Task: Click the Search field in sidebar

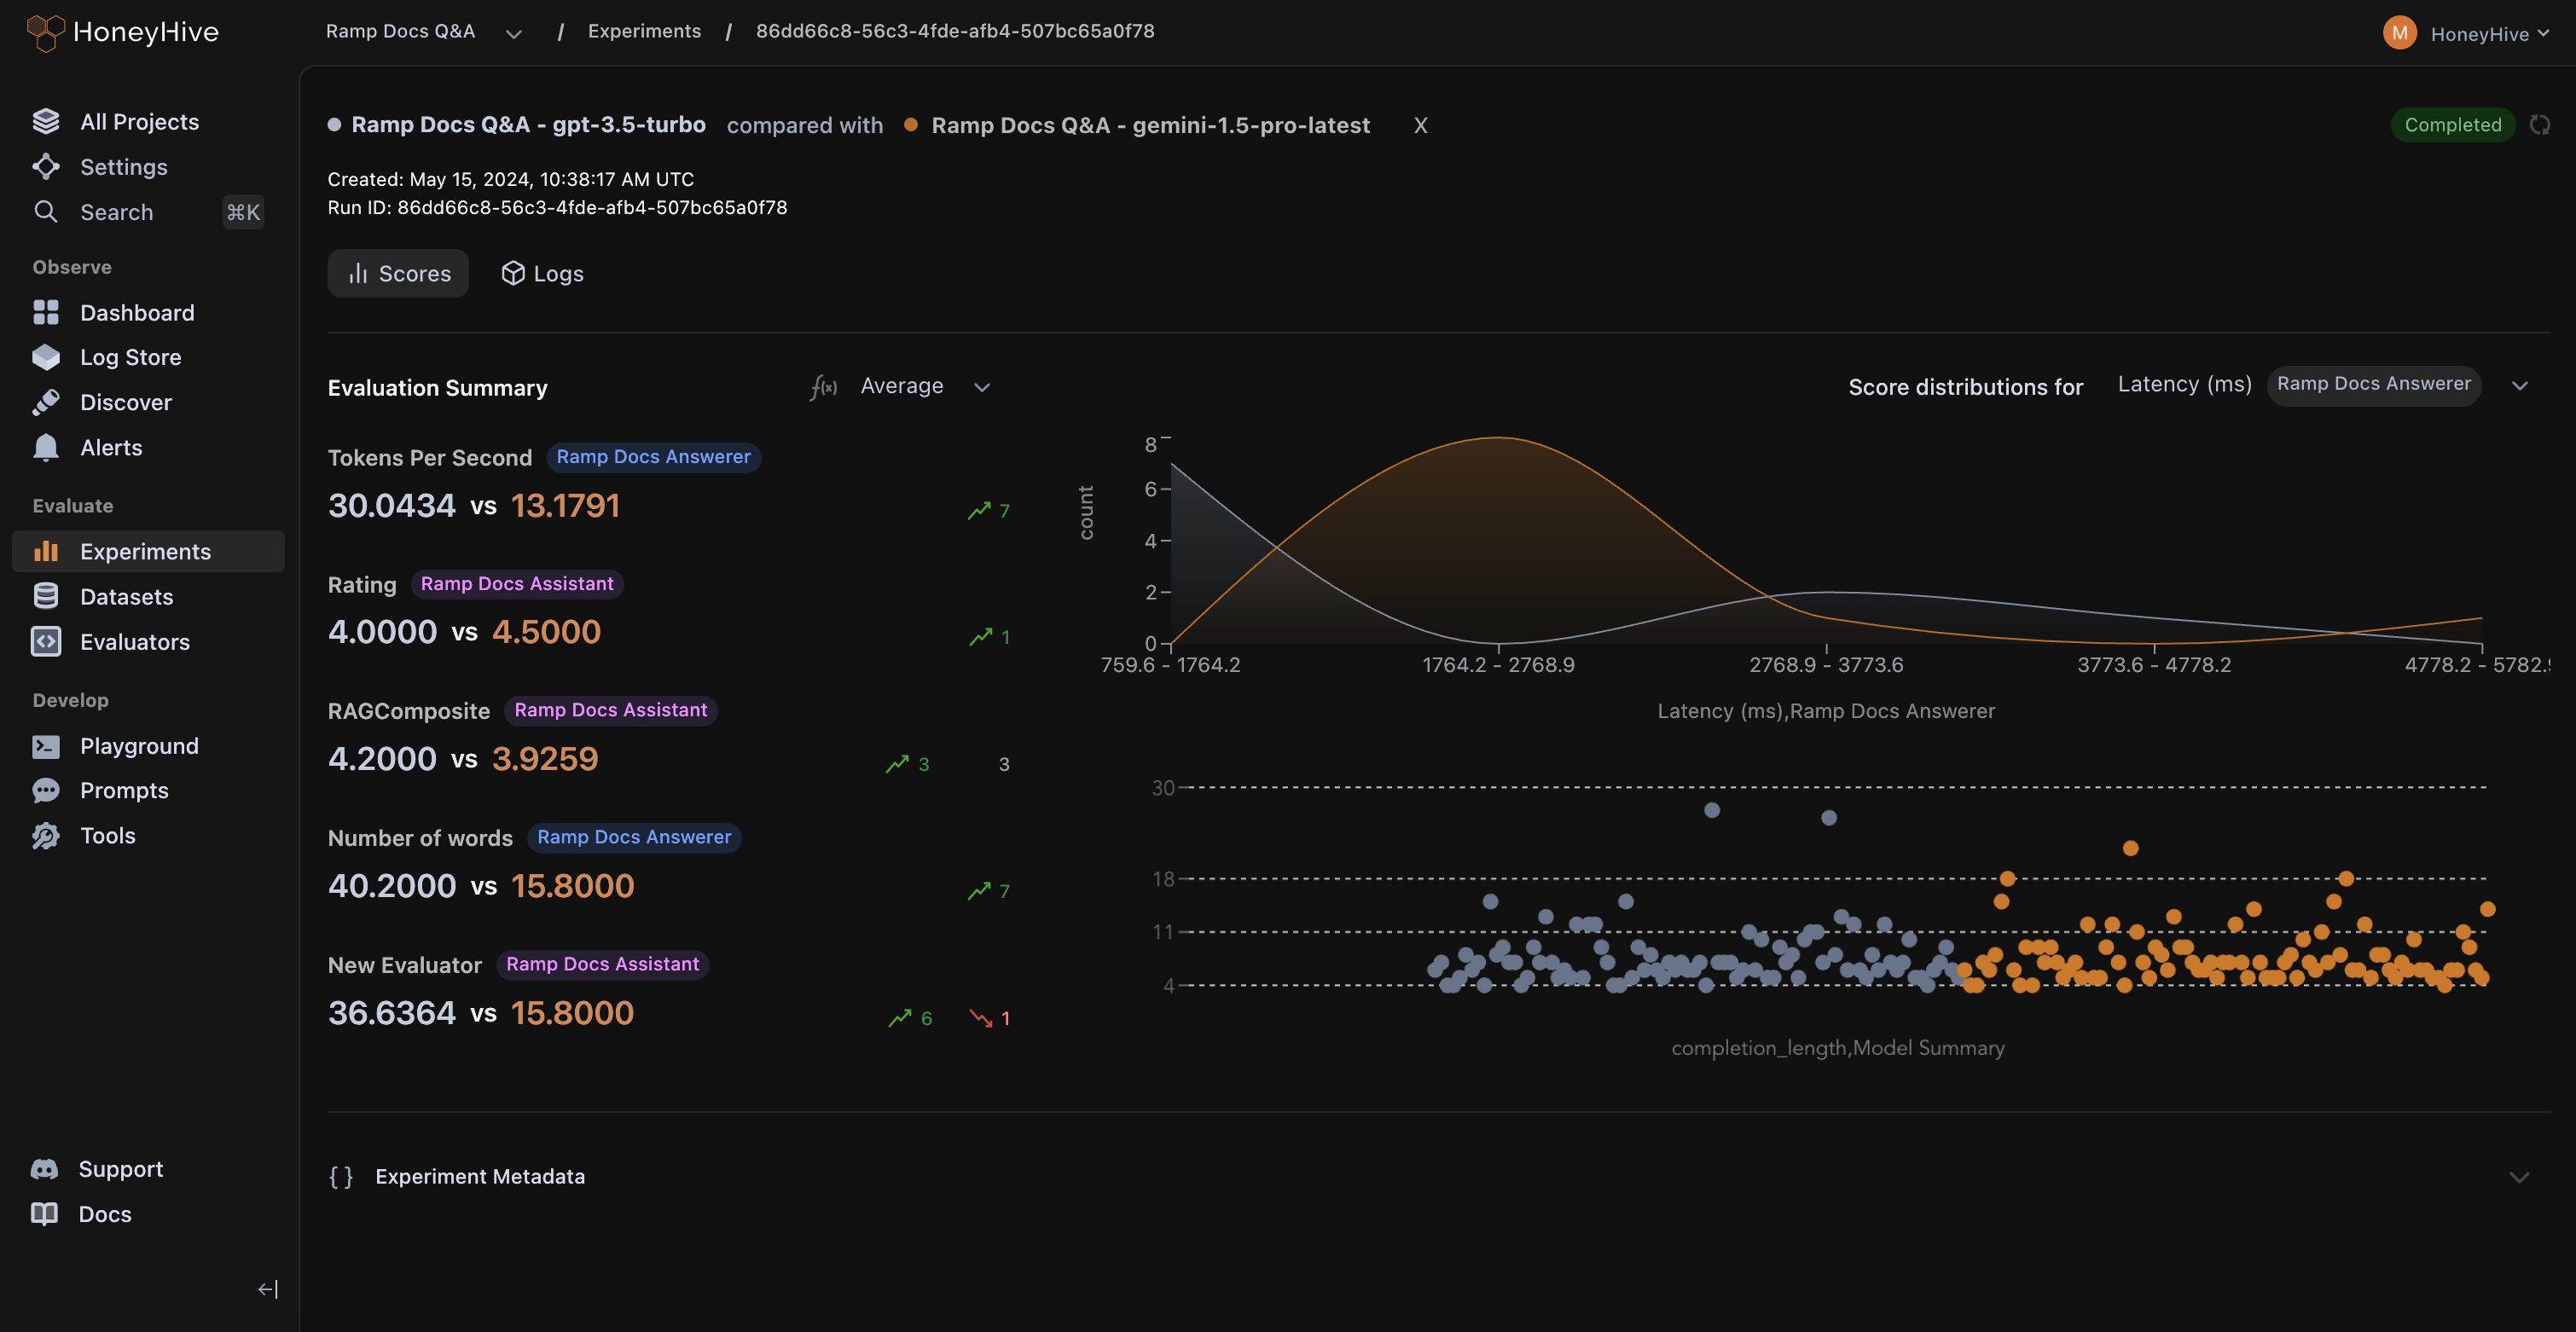Action: tap(148, 211)
